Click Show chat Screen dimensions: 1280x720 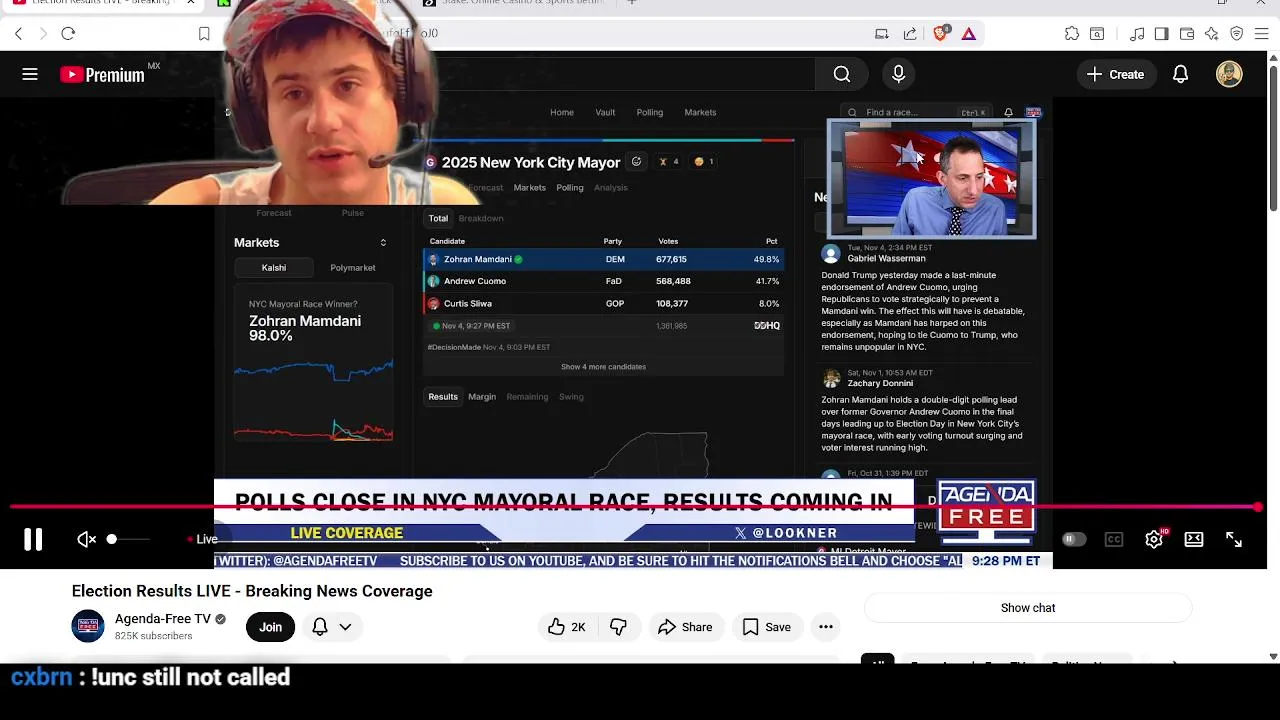point(1028,608)
